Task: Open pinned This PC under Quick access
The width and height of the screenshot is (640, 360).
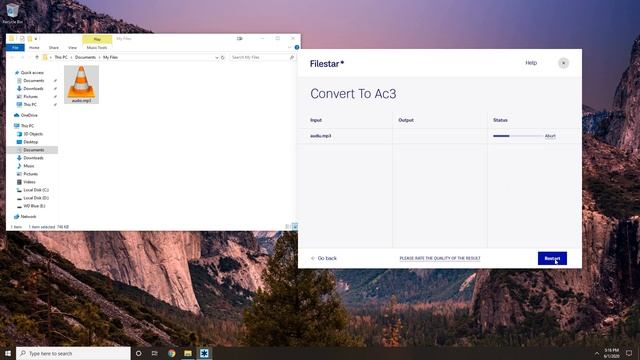Action: point(30,105)
